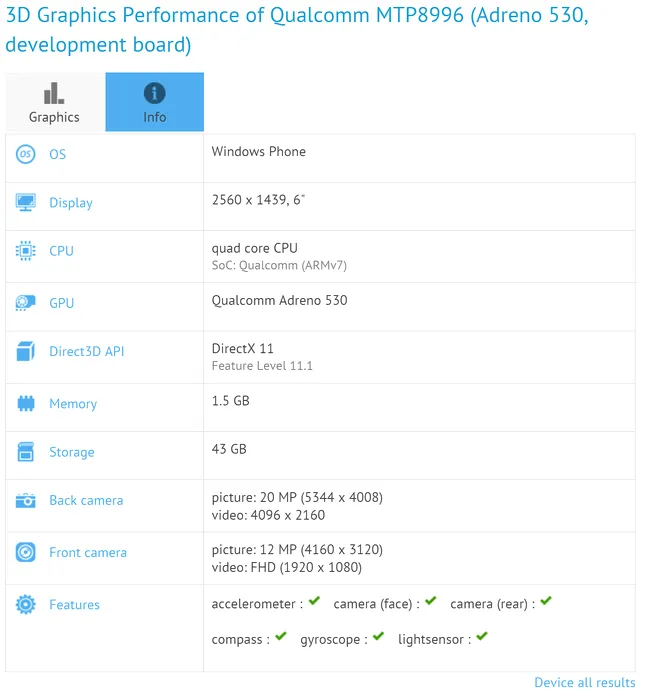Click the Front camera icon
Image resolution: width=647 pixels, height=700 pixels.
coord(26,552)
